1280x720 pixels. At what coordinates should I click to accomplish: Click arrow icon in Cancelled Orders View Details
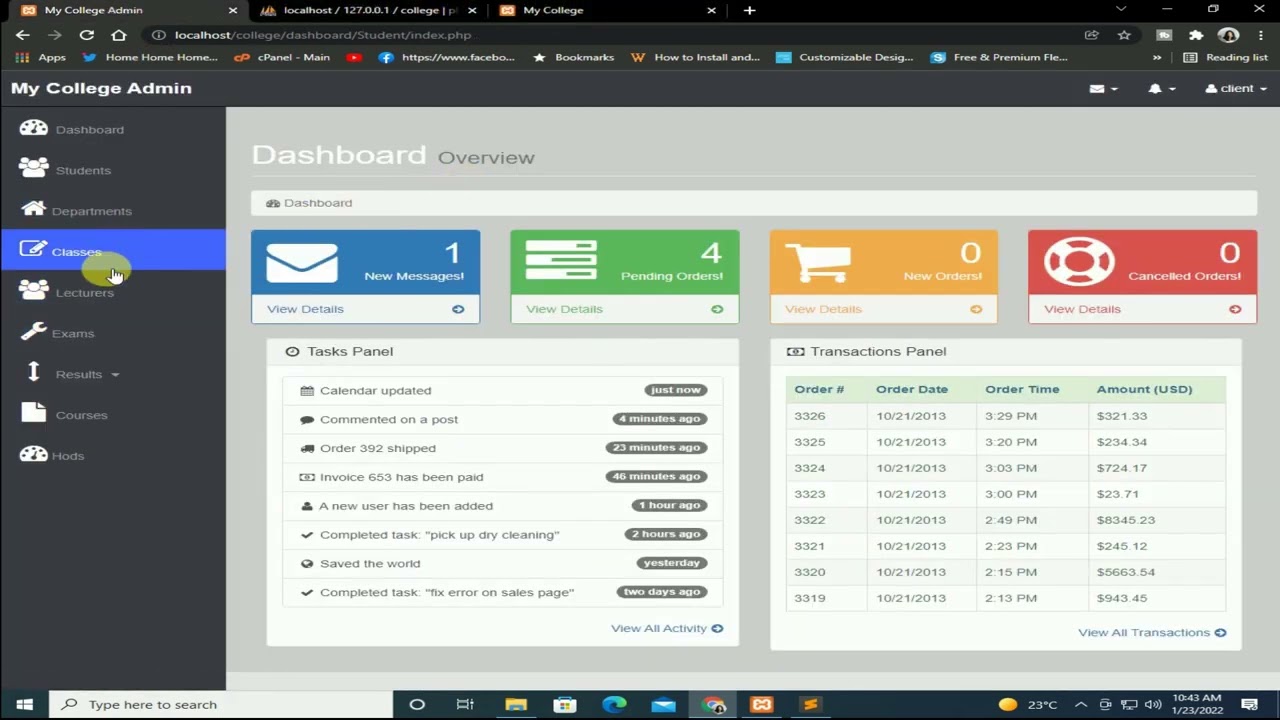(1235, 309)
